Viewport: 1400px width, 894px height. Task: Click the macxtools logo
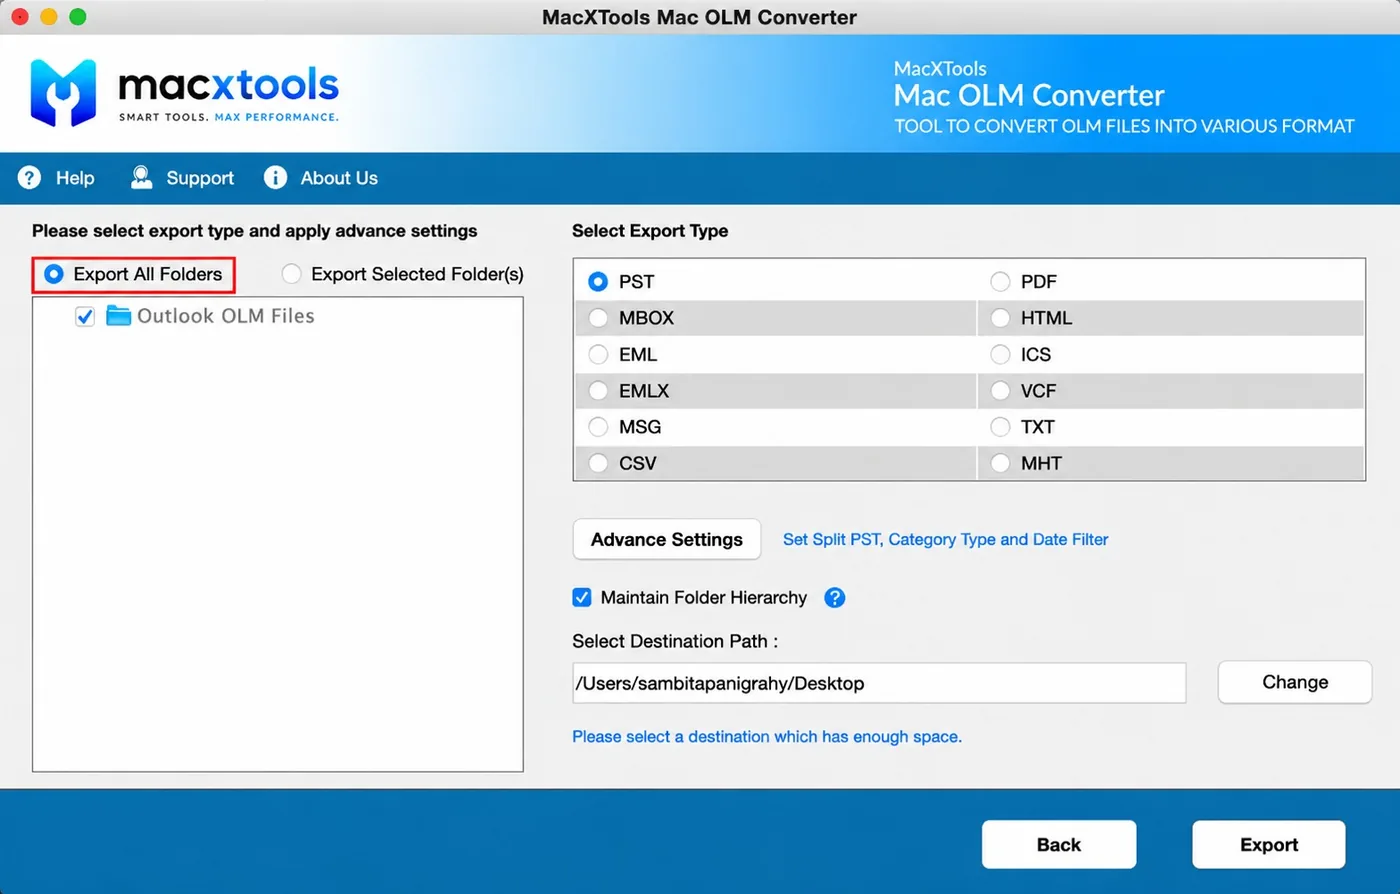point(185,92)
